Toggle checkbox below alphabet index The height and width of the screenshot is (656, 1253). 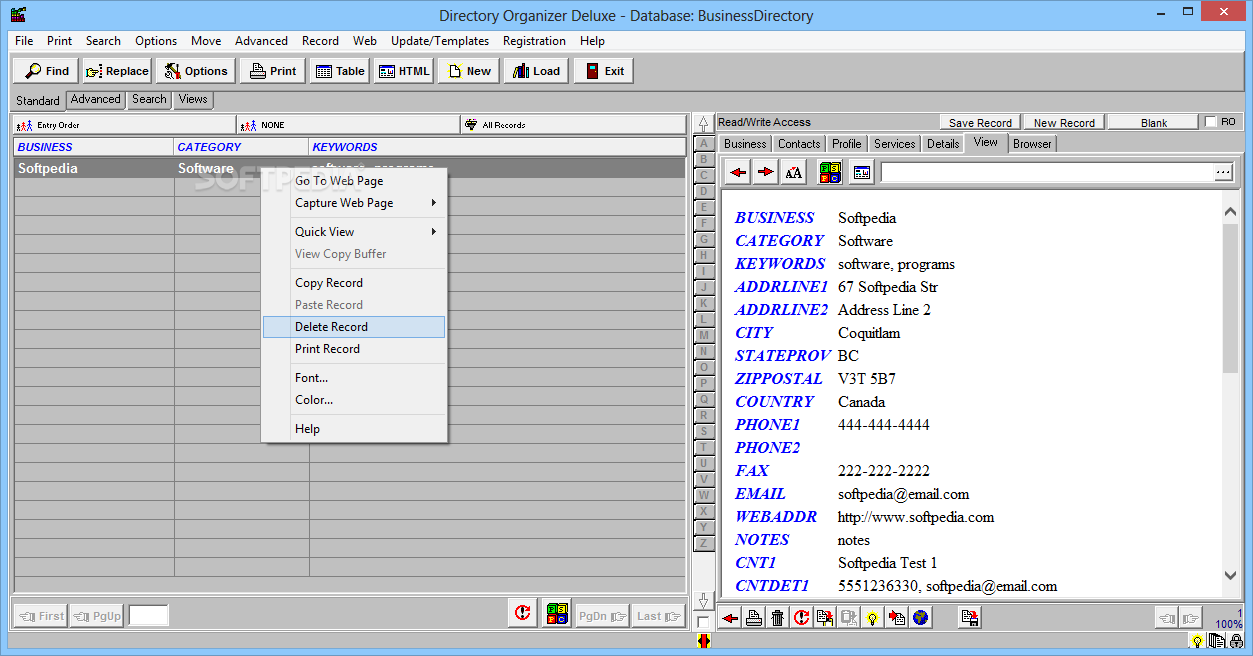[x=703, y=623]
